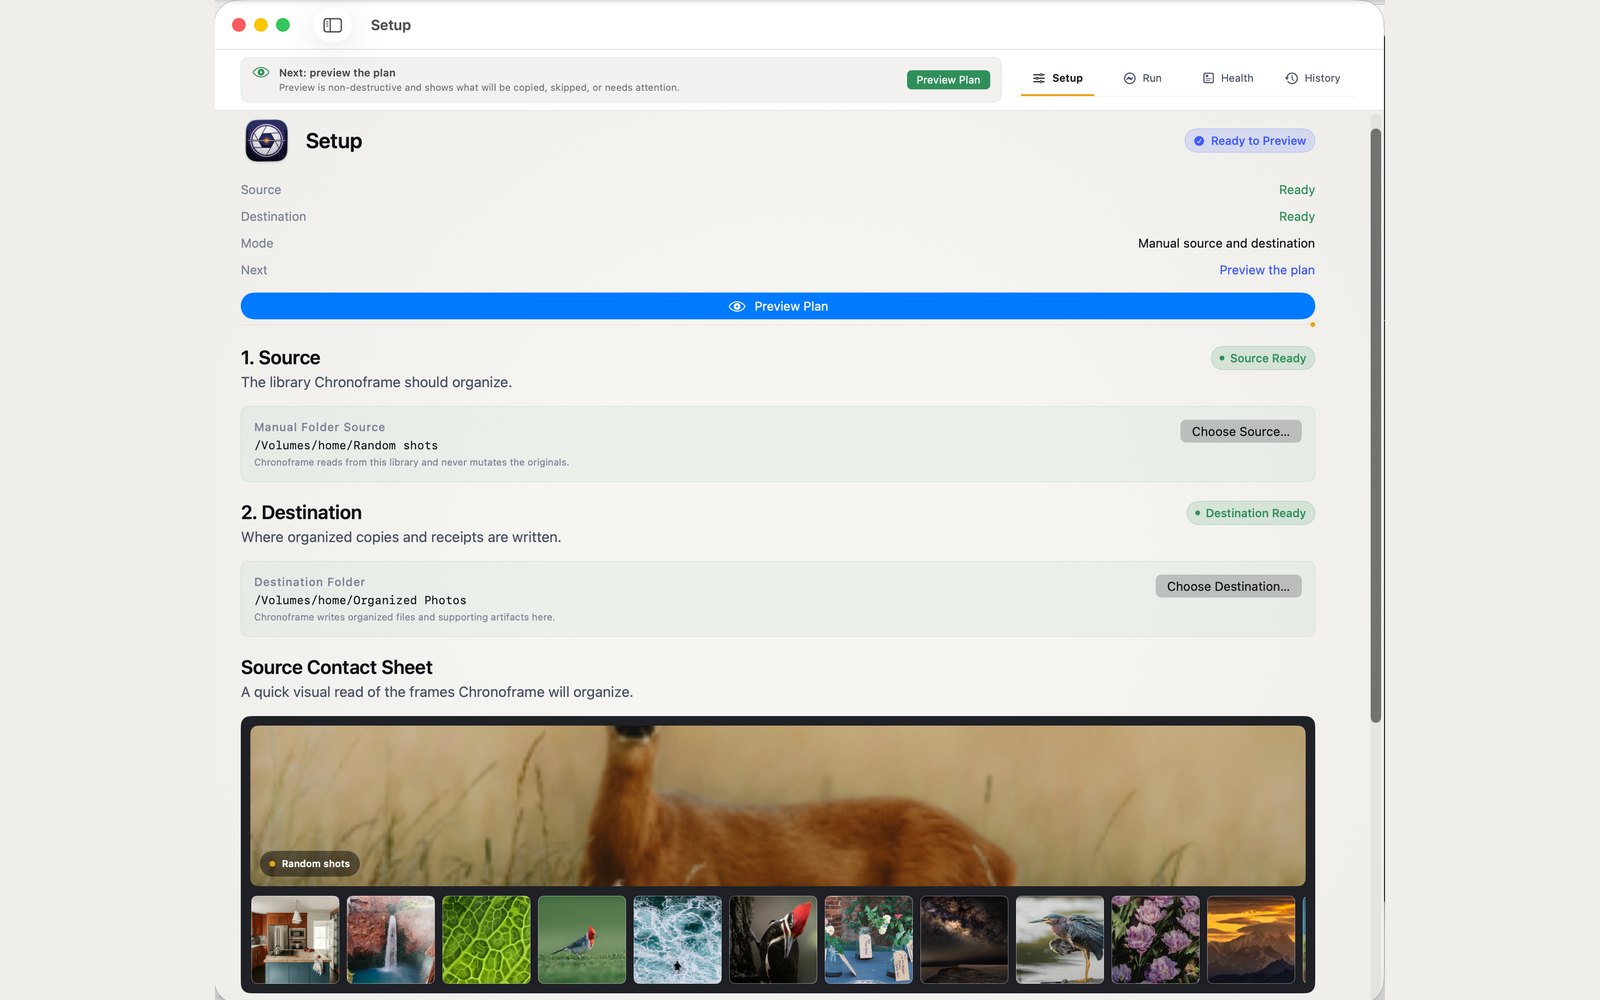Click the /Volumes/home/Random shots path
This screenshot has height=1000, width=1600.
(x=346, y=445)
